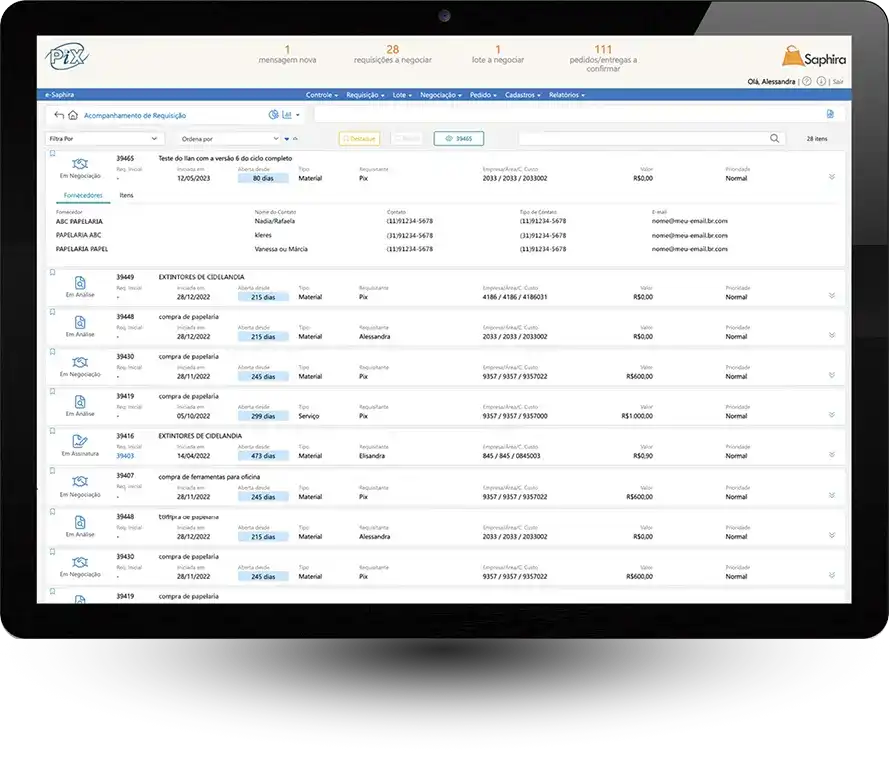Toggle bookmark flag on requisition 39465
Viewport: 890px width, 778px height.
click(52, 154)
